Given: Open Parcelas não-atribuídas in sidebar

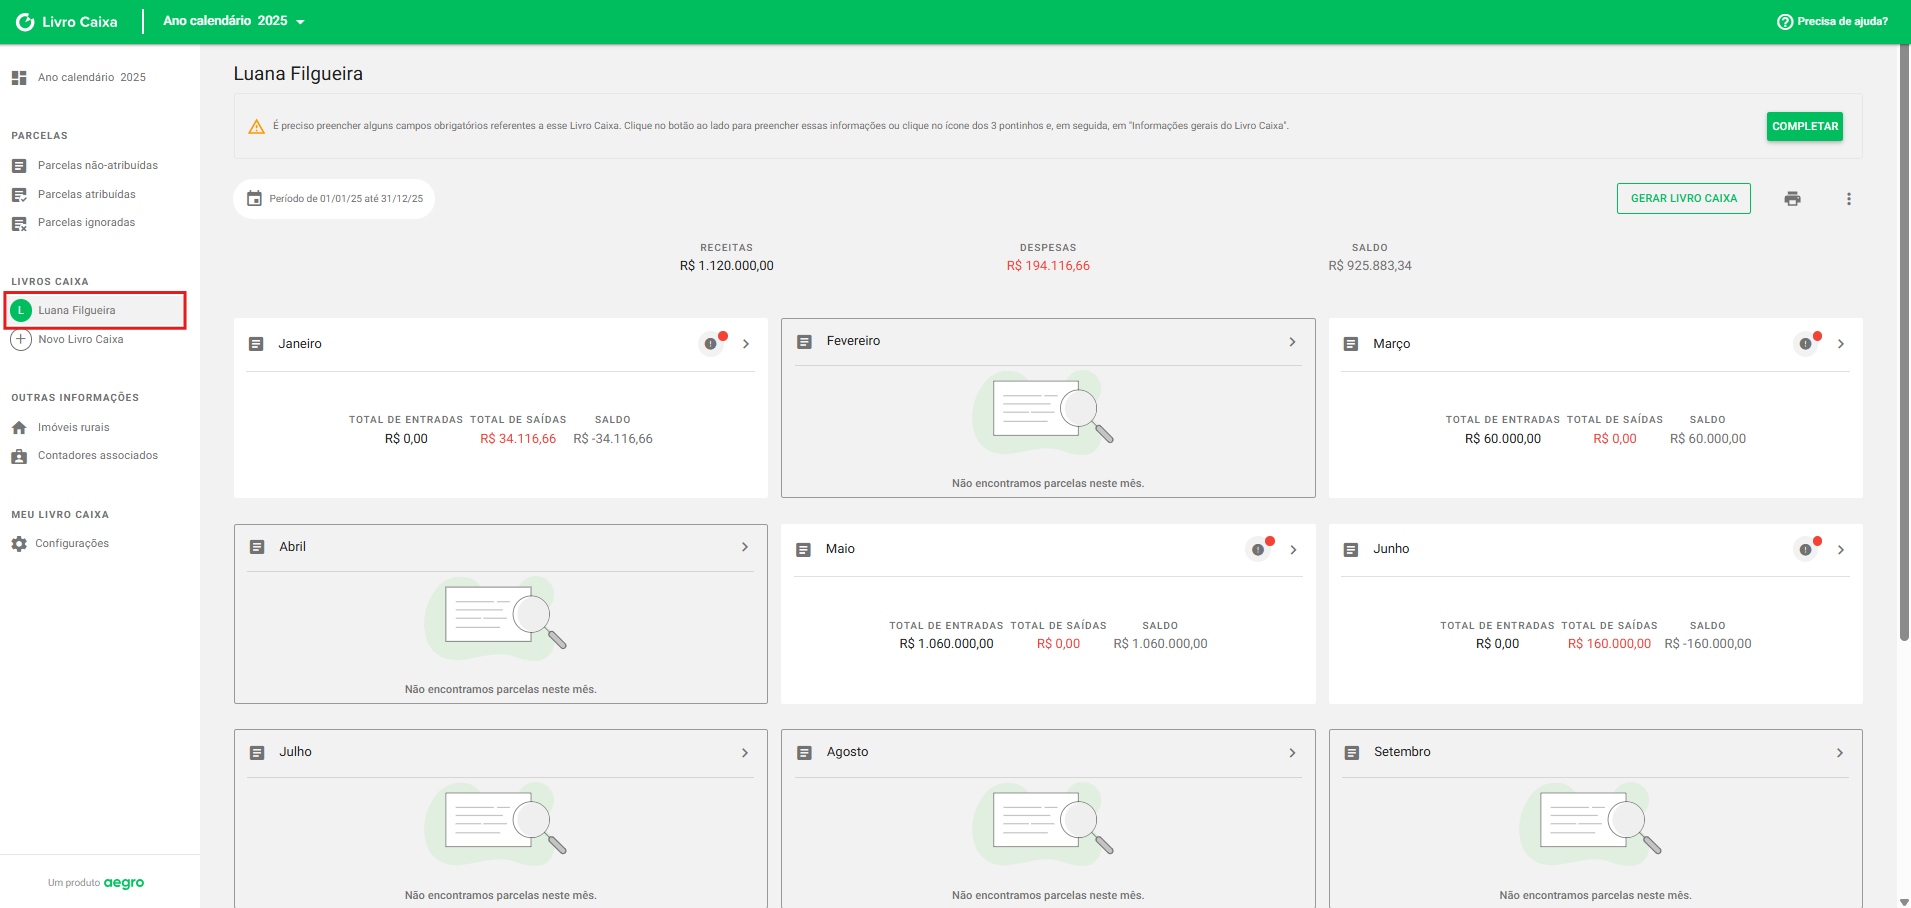Looking at the screenshot, I should pos(97,166).
